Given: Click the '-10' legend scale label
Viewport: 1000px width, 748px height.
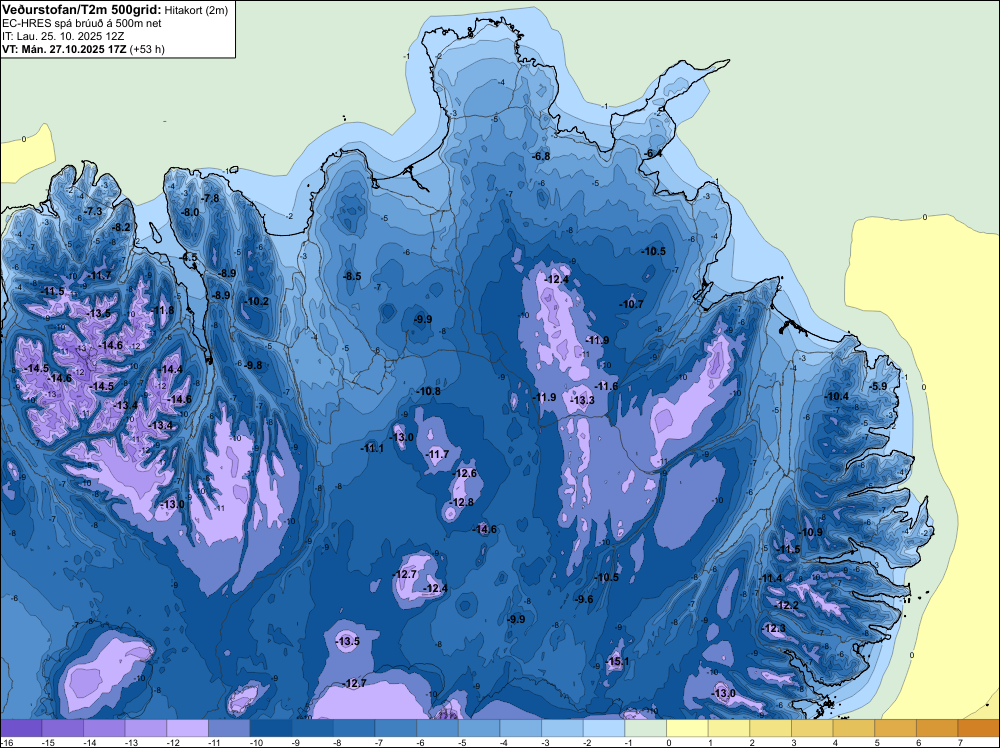Looking at the screenshot, I should [x=256, y=742].
